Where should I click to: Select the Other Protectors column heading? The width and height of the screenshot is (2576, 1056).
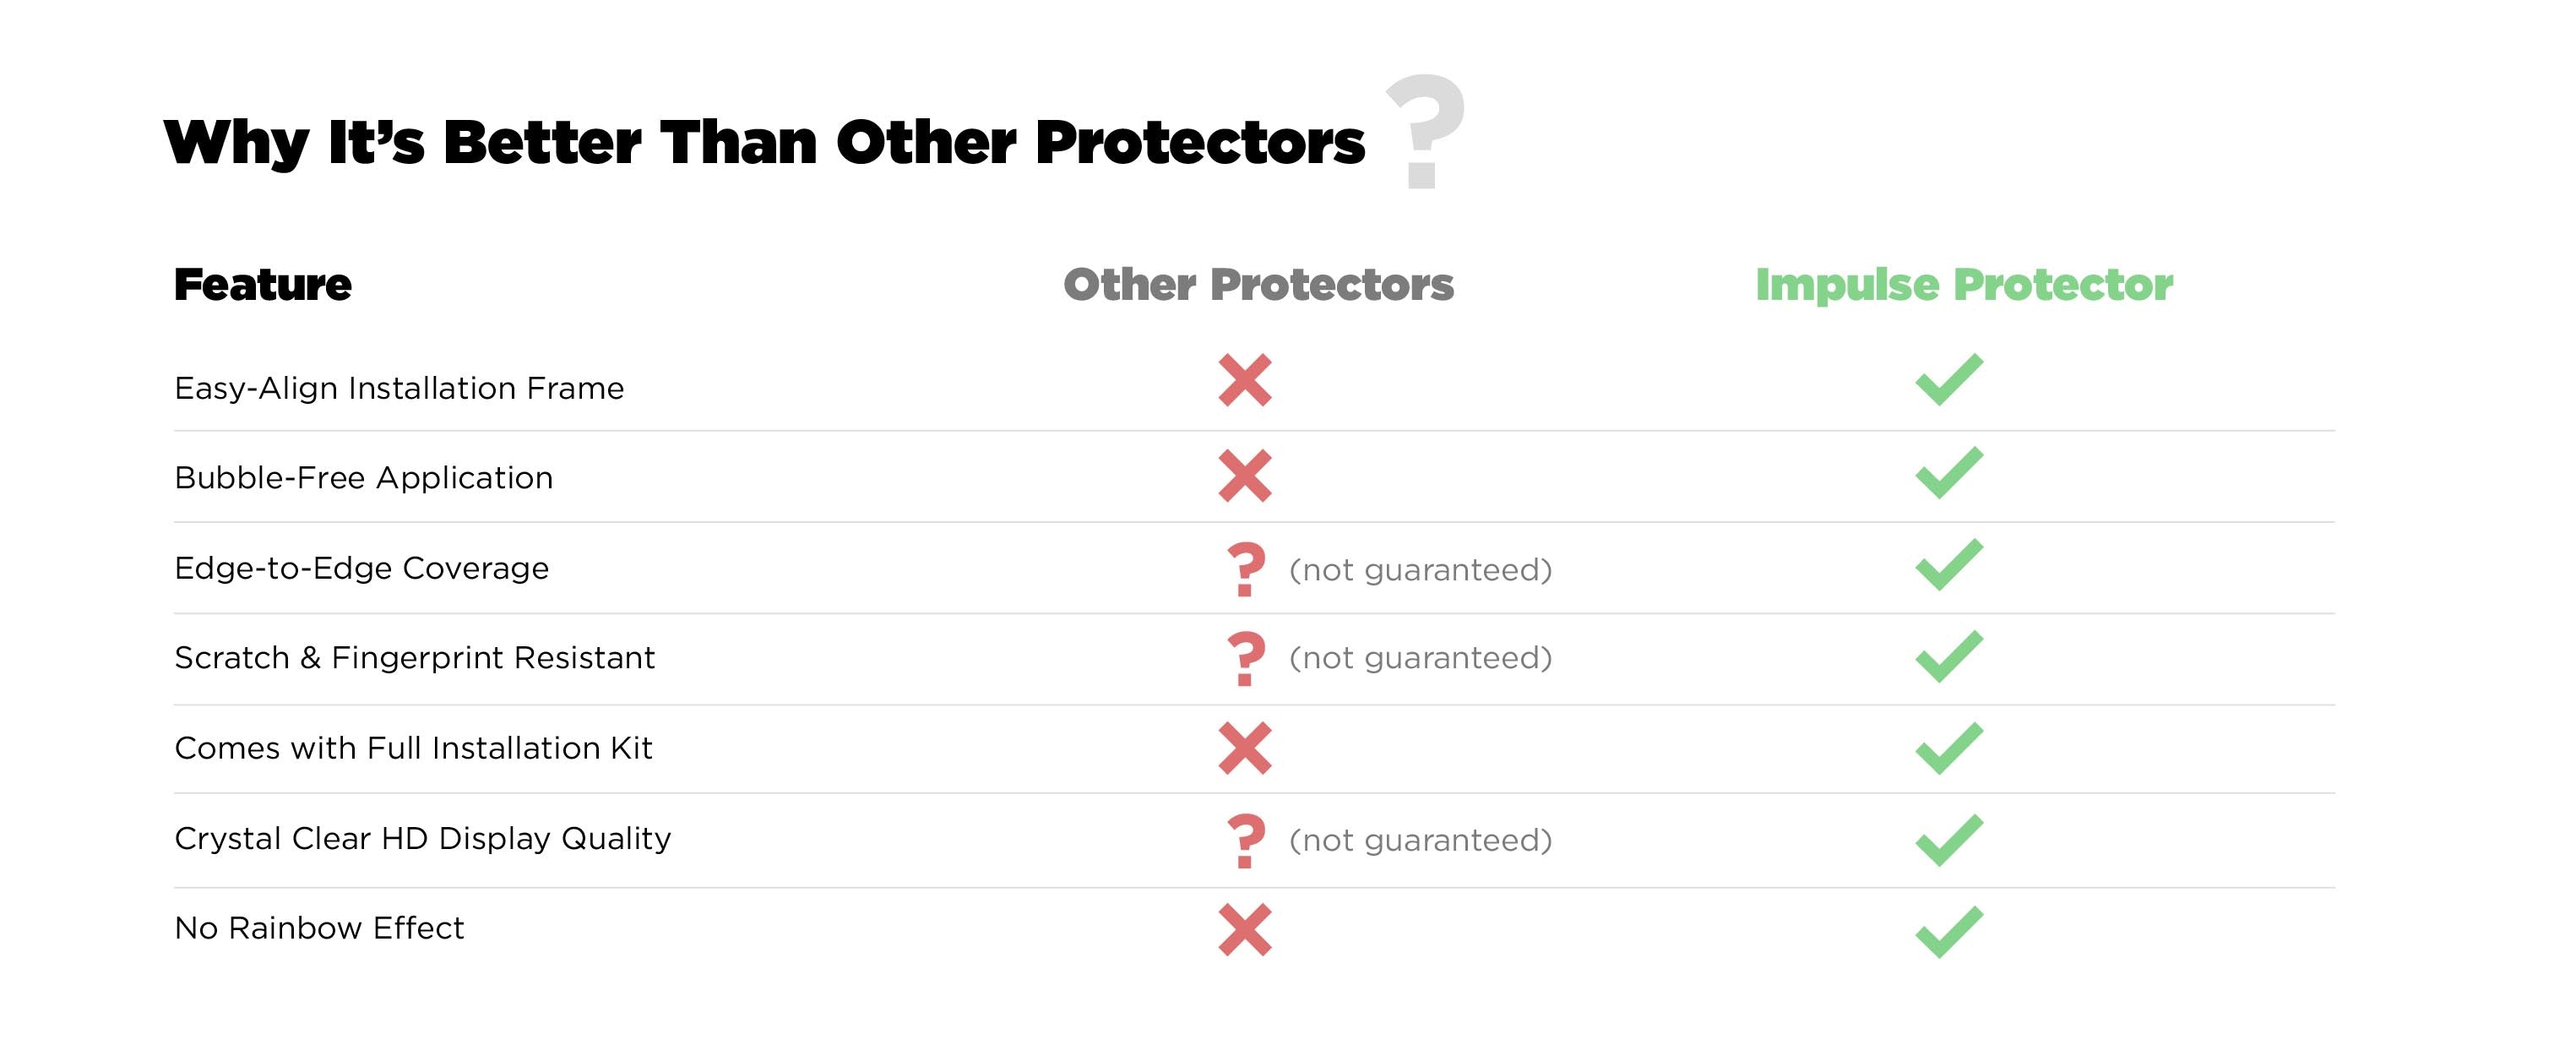point(1258,285)
